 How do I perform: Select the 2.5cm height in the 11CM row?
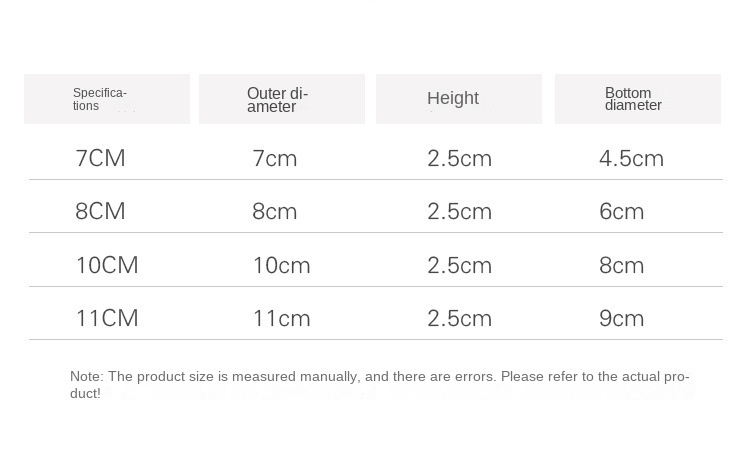459,318
